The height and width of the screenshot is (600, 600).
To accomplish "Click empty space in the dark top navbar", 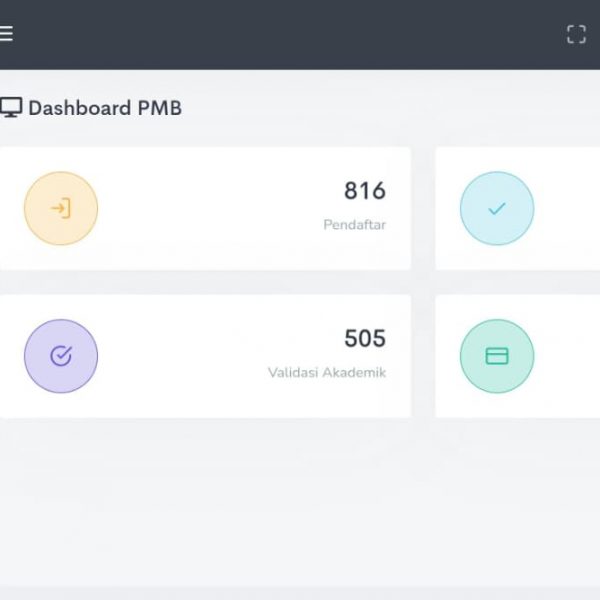I will click(300, 34).
